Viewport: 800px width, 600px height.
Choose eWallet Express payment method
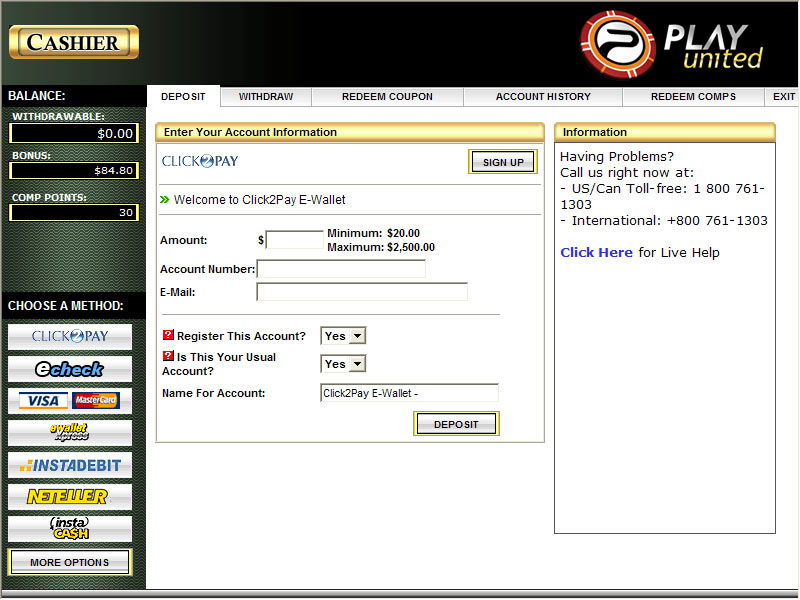tap(70, 433)
